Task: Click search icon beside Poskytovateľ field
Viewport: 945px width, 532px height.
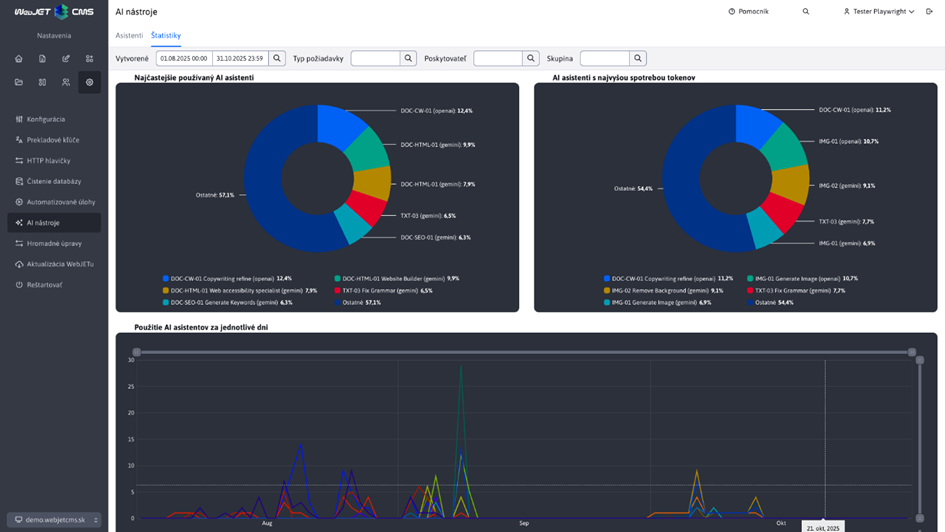Action: [531, 59]
